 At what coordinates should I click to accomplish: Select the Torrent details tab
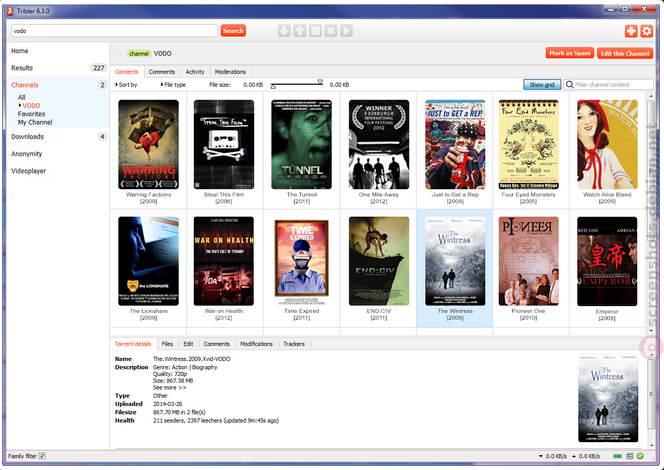tap(133, 344)
